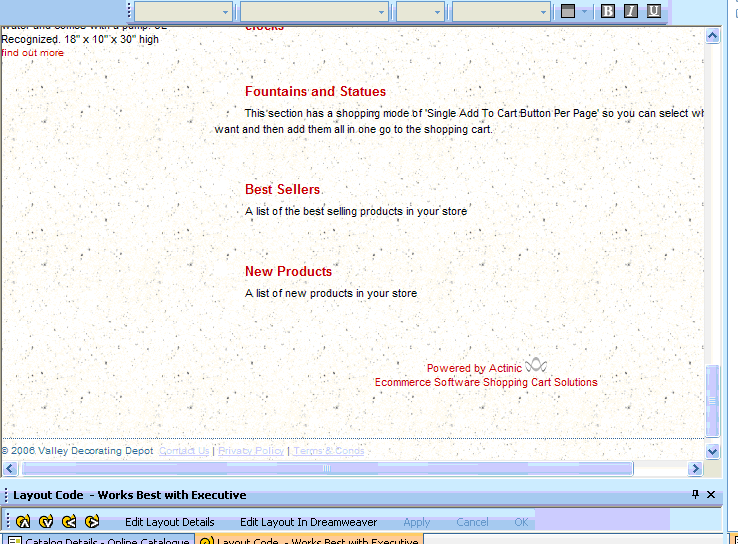738x544 pixels.
Task: Open the first toolbar combo box
Action: (x=184, y=12)
